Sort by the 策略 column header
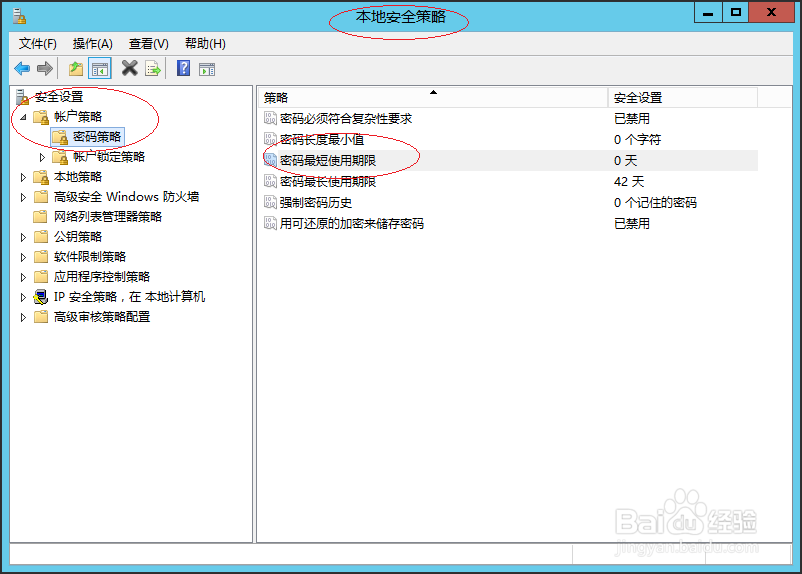 (x=433, y=98)
